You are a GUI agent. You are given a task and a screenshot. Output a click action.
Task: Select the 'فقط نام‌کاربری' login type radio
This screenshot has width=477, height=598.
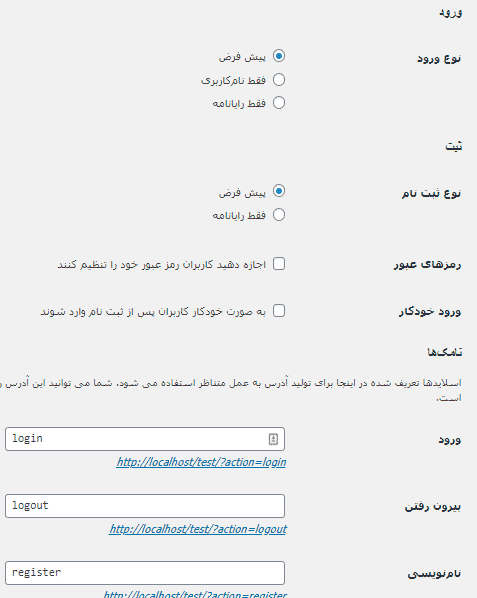279,80
